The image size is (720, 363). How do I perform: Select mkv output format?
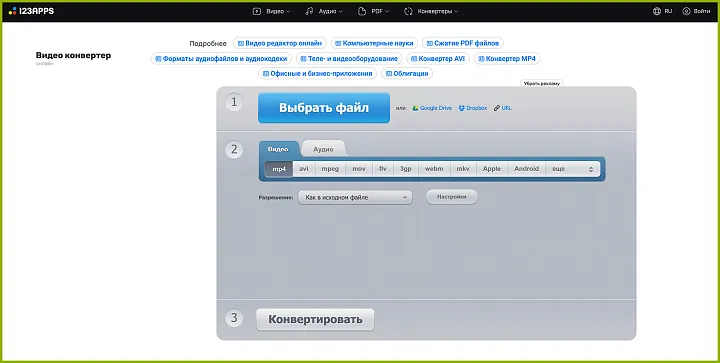[463, 169]
